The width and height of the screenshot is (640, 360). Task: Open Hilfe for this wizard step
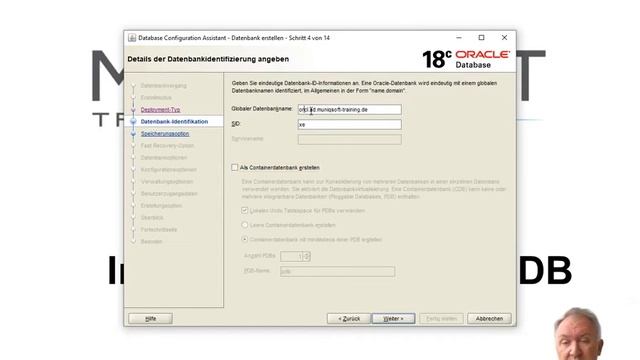tap(151, 318)
